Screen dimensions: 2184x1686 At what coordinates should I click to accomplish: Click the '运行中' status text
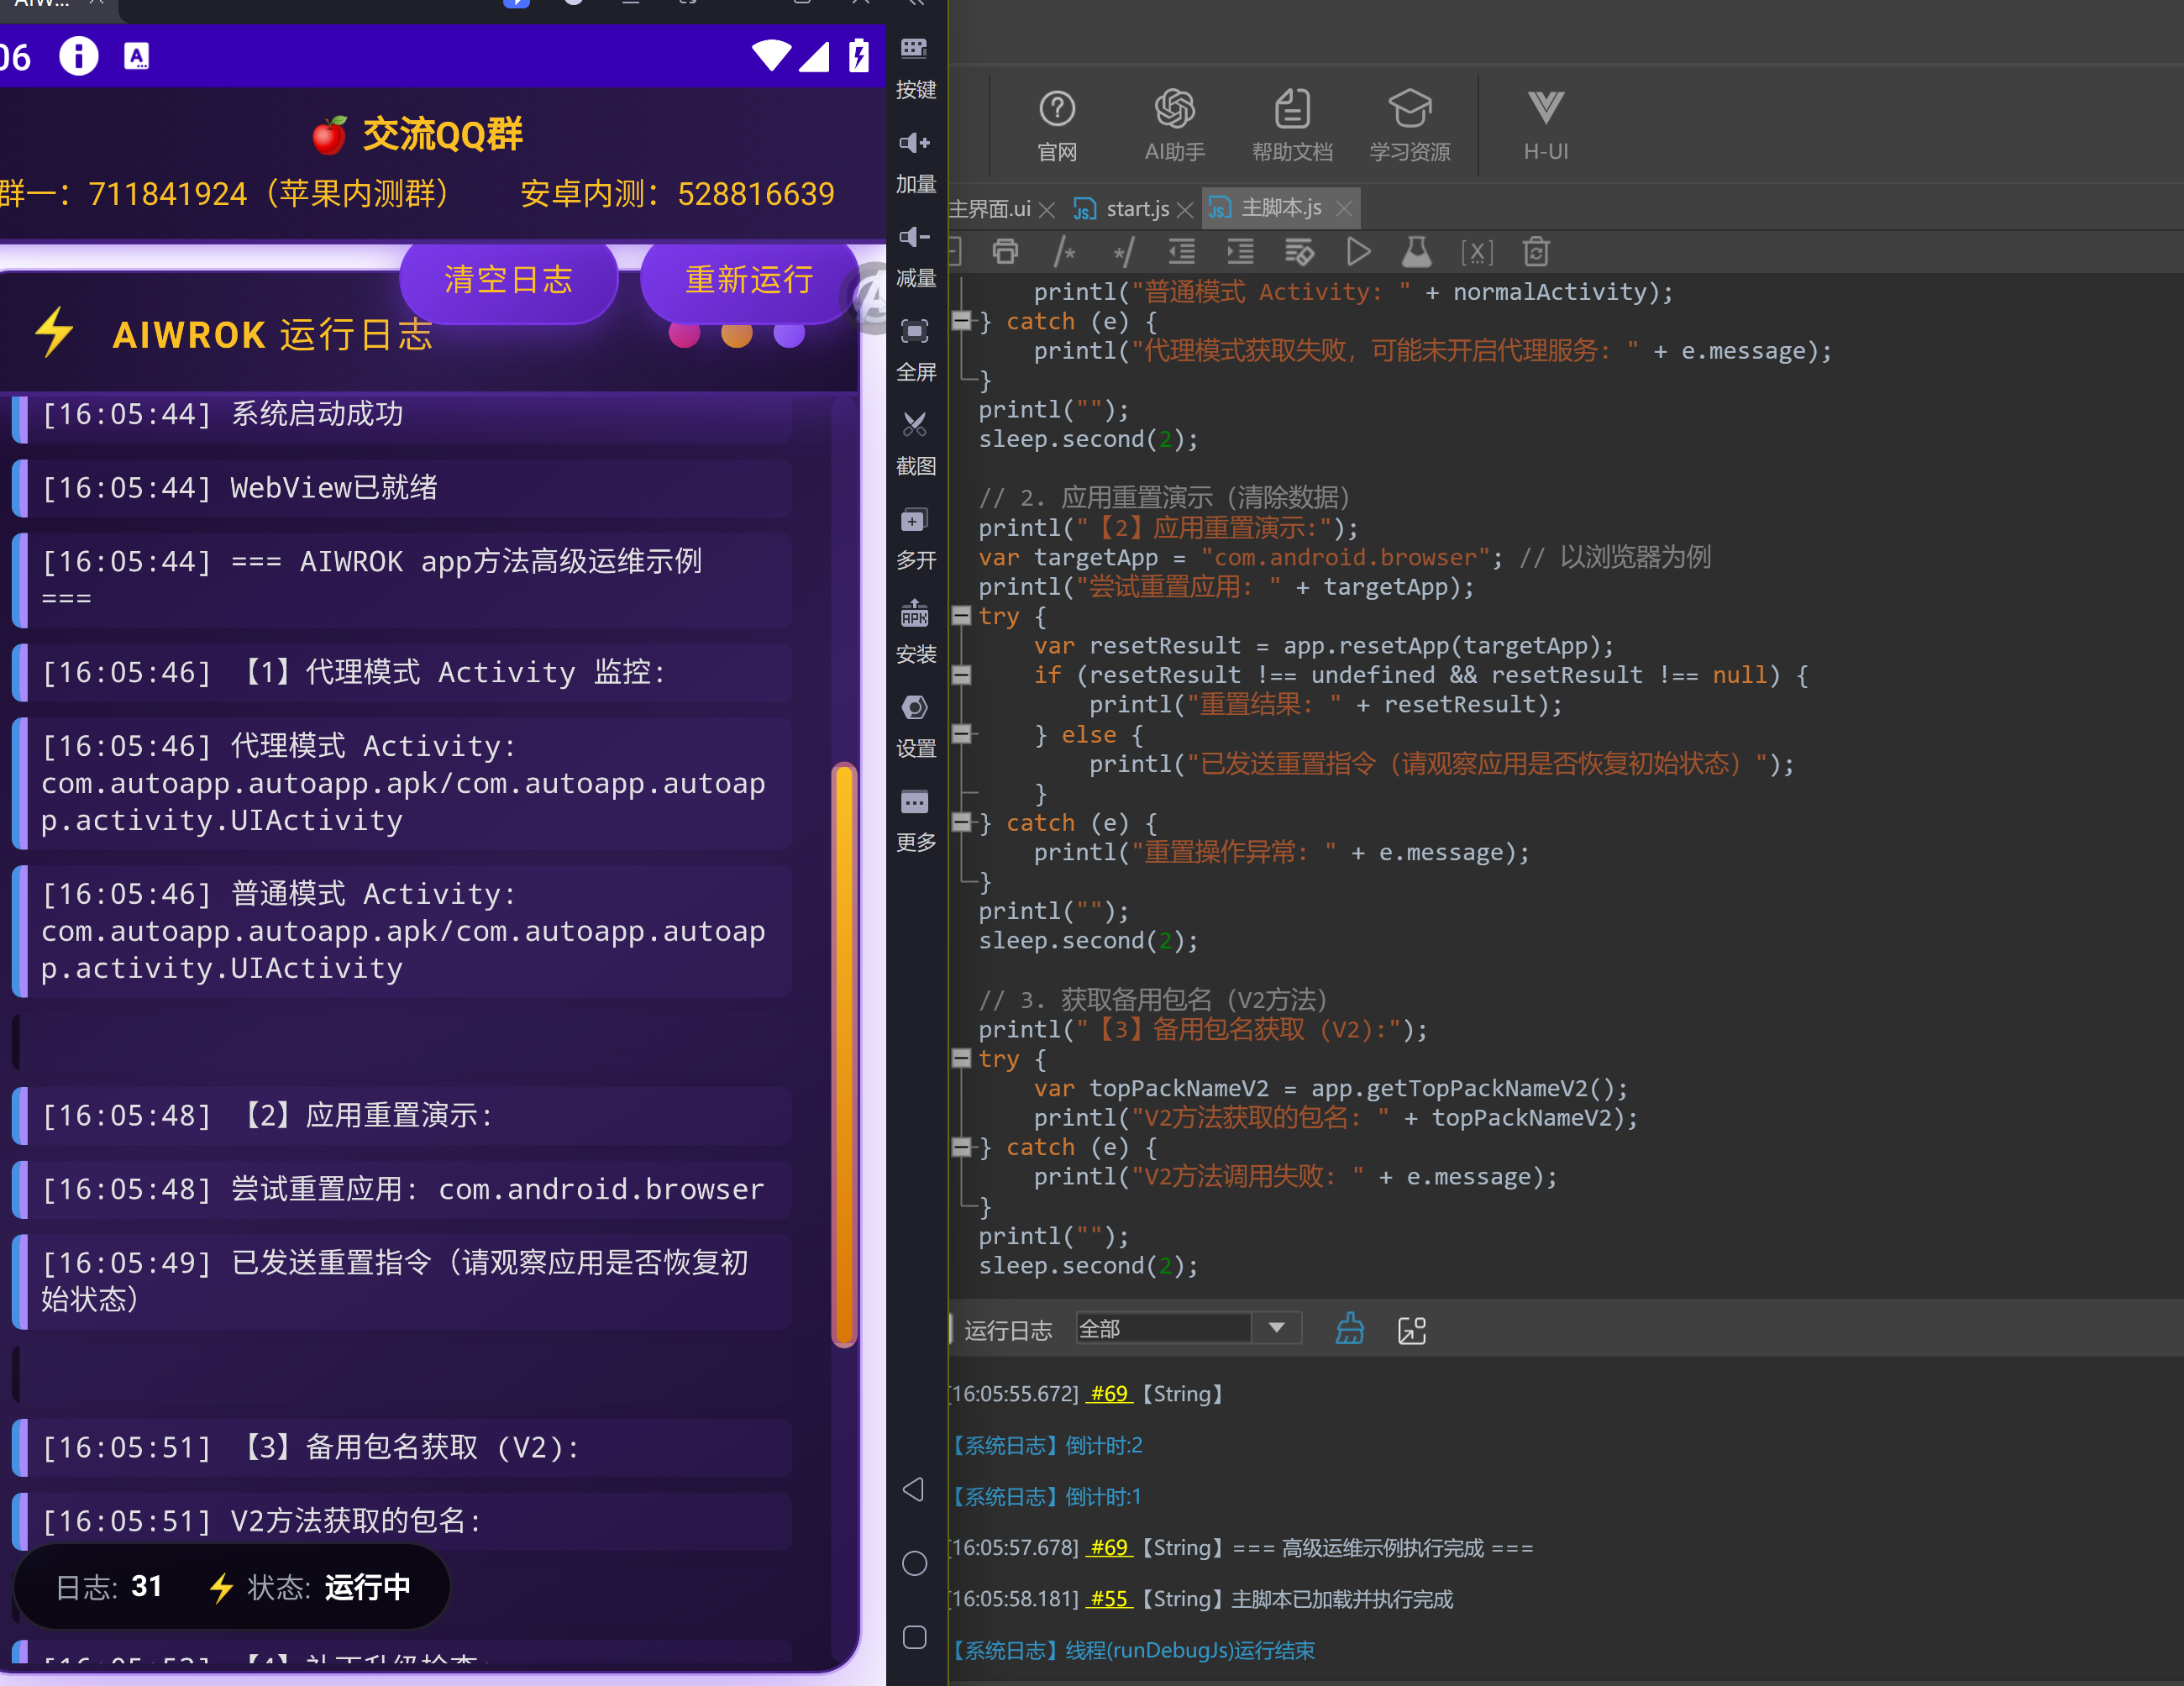[x=367, y=1587]
